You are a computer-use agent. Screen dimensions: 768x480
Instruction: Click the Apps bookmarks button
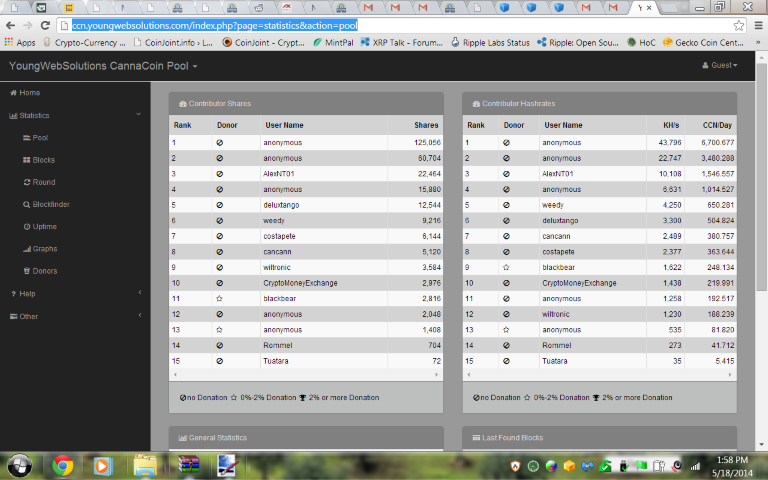pyautogui.click(x=20, y=43)
